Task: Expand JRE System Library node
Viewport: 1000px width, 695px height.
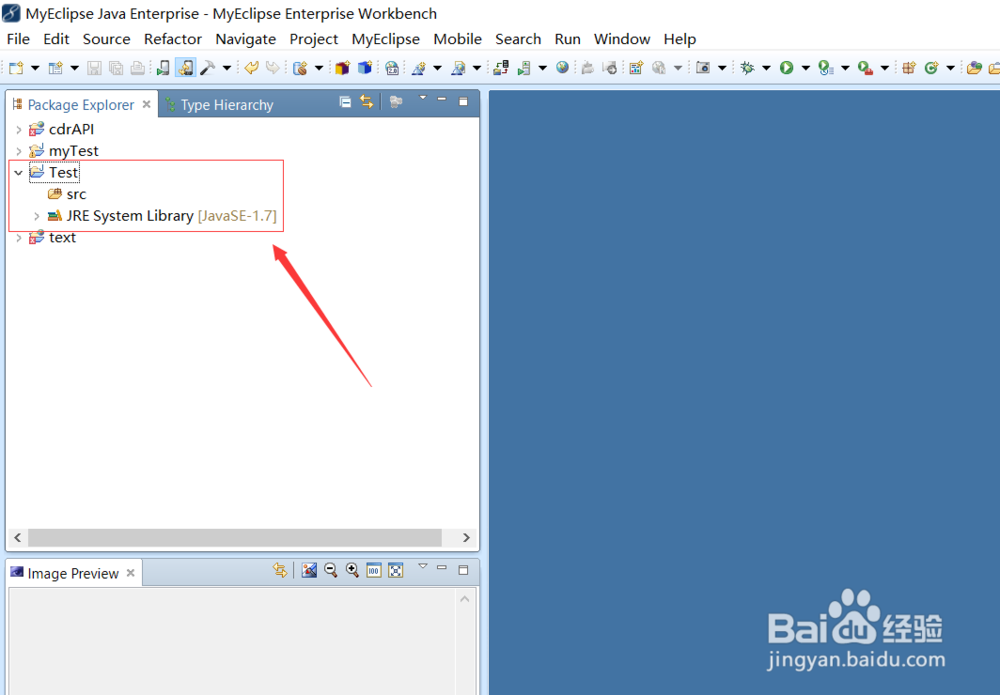Action: pyautogui.click(x=36, y=216)
